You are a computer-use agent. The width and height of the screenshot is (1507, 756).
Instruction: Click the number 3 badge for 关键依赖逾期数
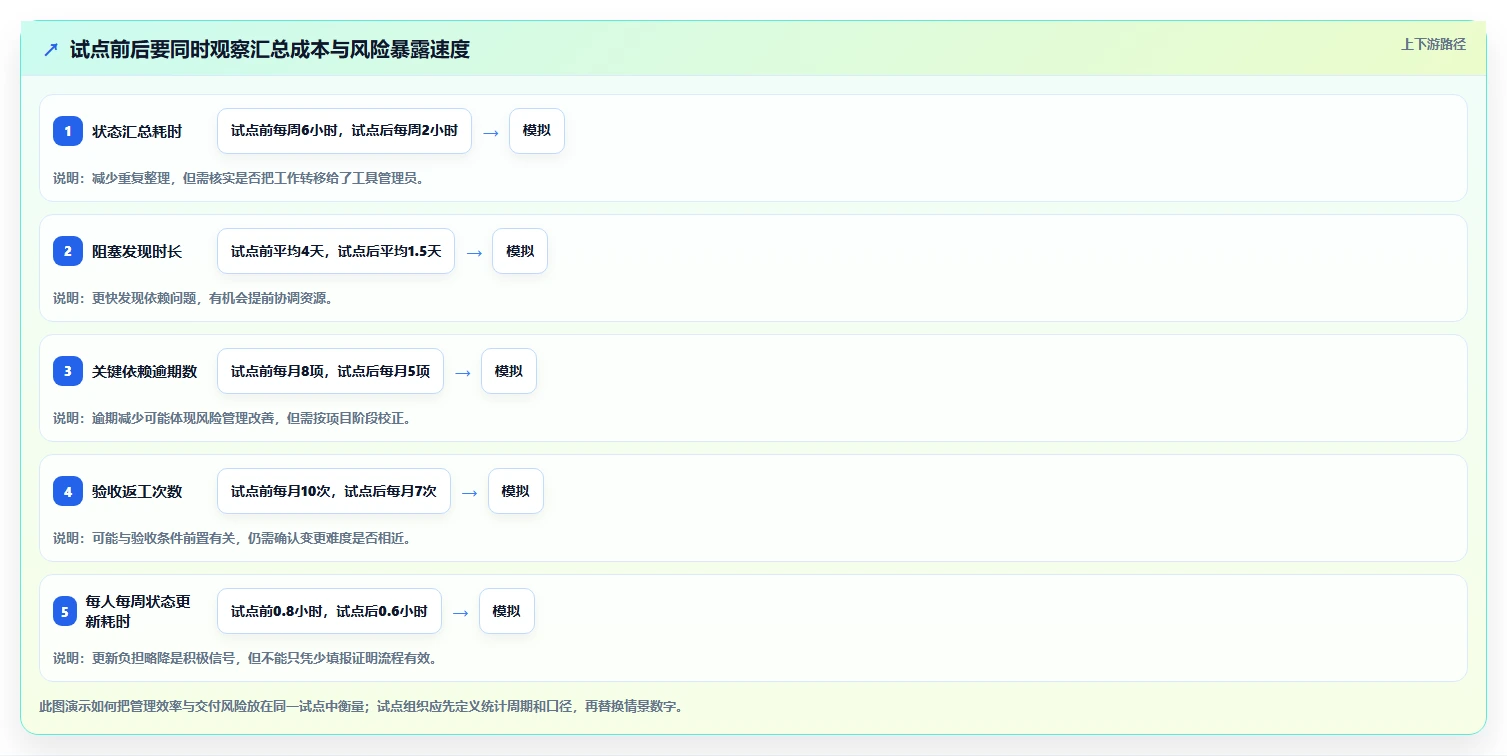68,371
